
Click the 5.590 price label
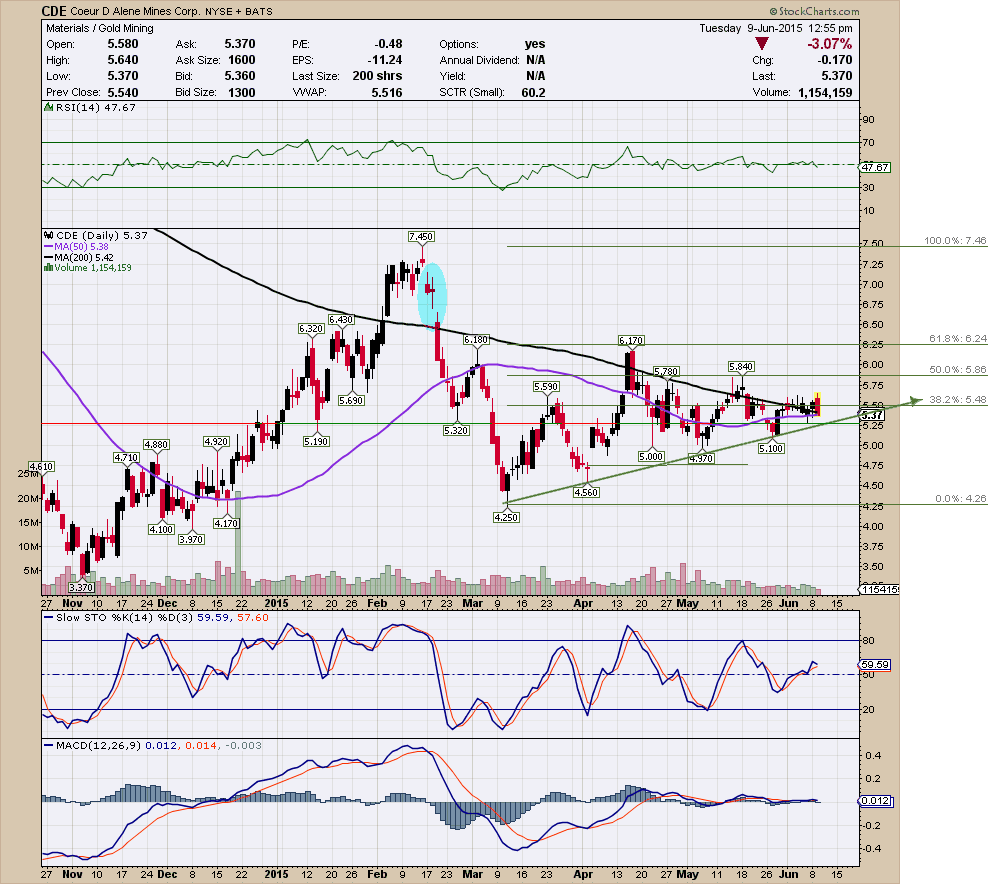[546, 387]
